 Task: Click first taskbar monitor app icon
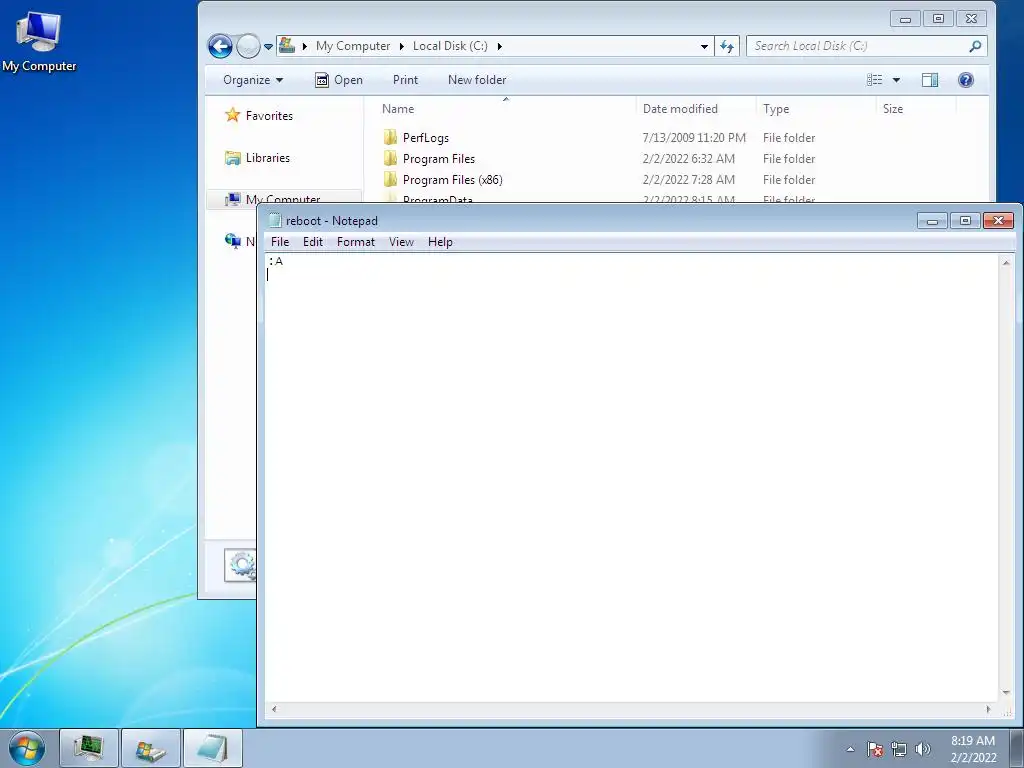click(x=89, y=748)
